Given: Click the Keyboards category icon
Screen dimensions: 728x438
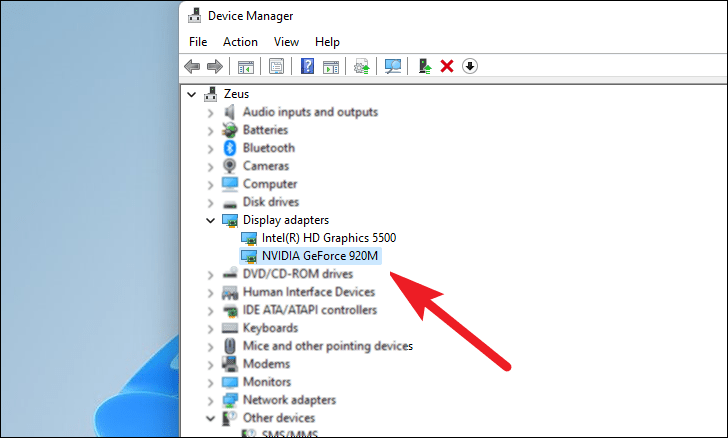Looking at the screenshot, I should (x=230, y=328).
